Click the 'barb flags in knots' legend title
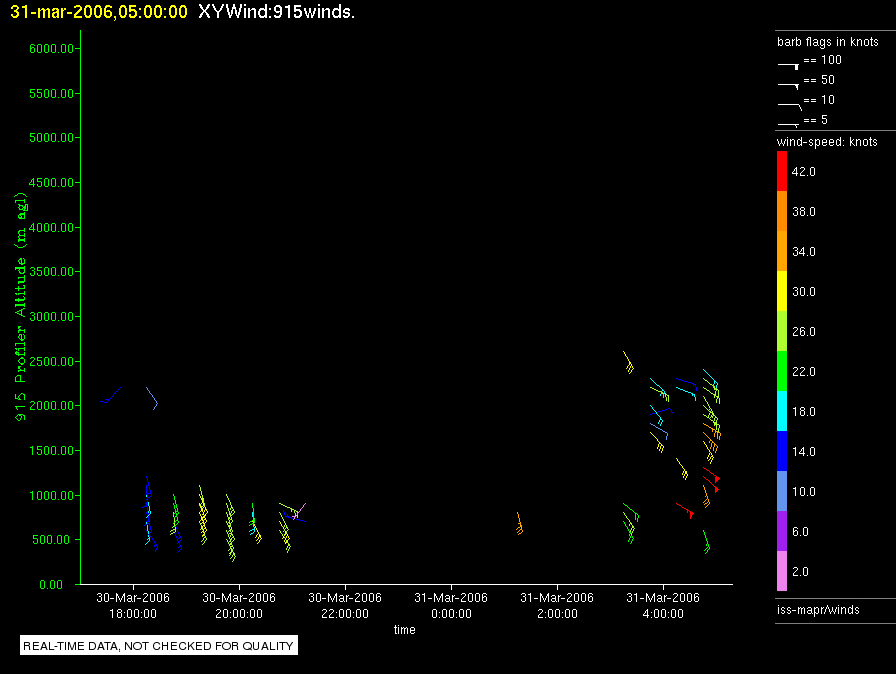Image resolution: width=896 pixels, height=674 pixels. click(x=827, y=42)
